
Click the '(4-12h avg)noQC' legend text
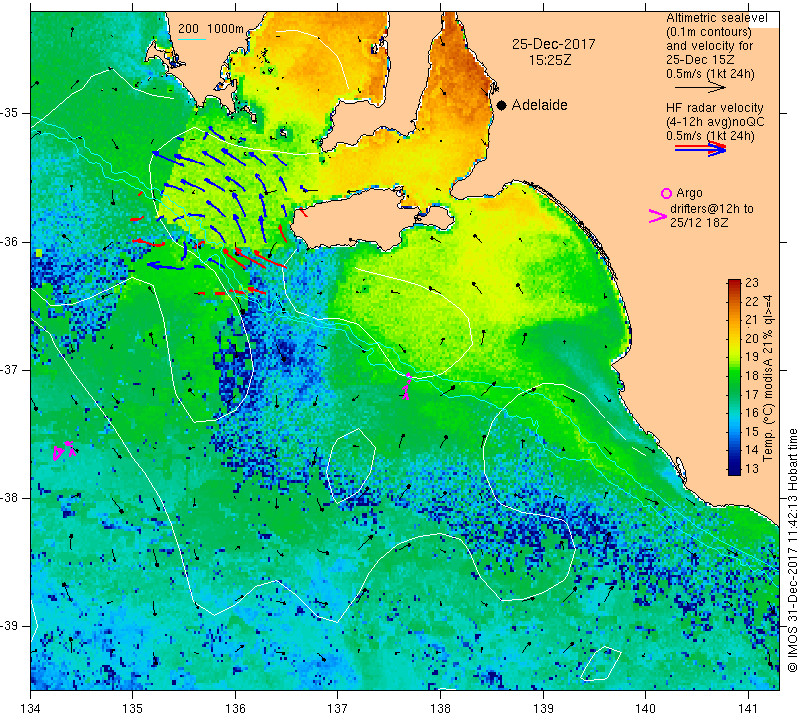pos(715,122)
